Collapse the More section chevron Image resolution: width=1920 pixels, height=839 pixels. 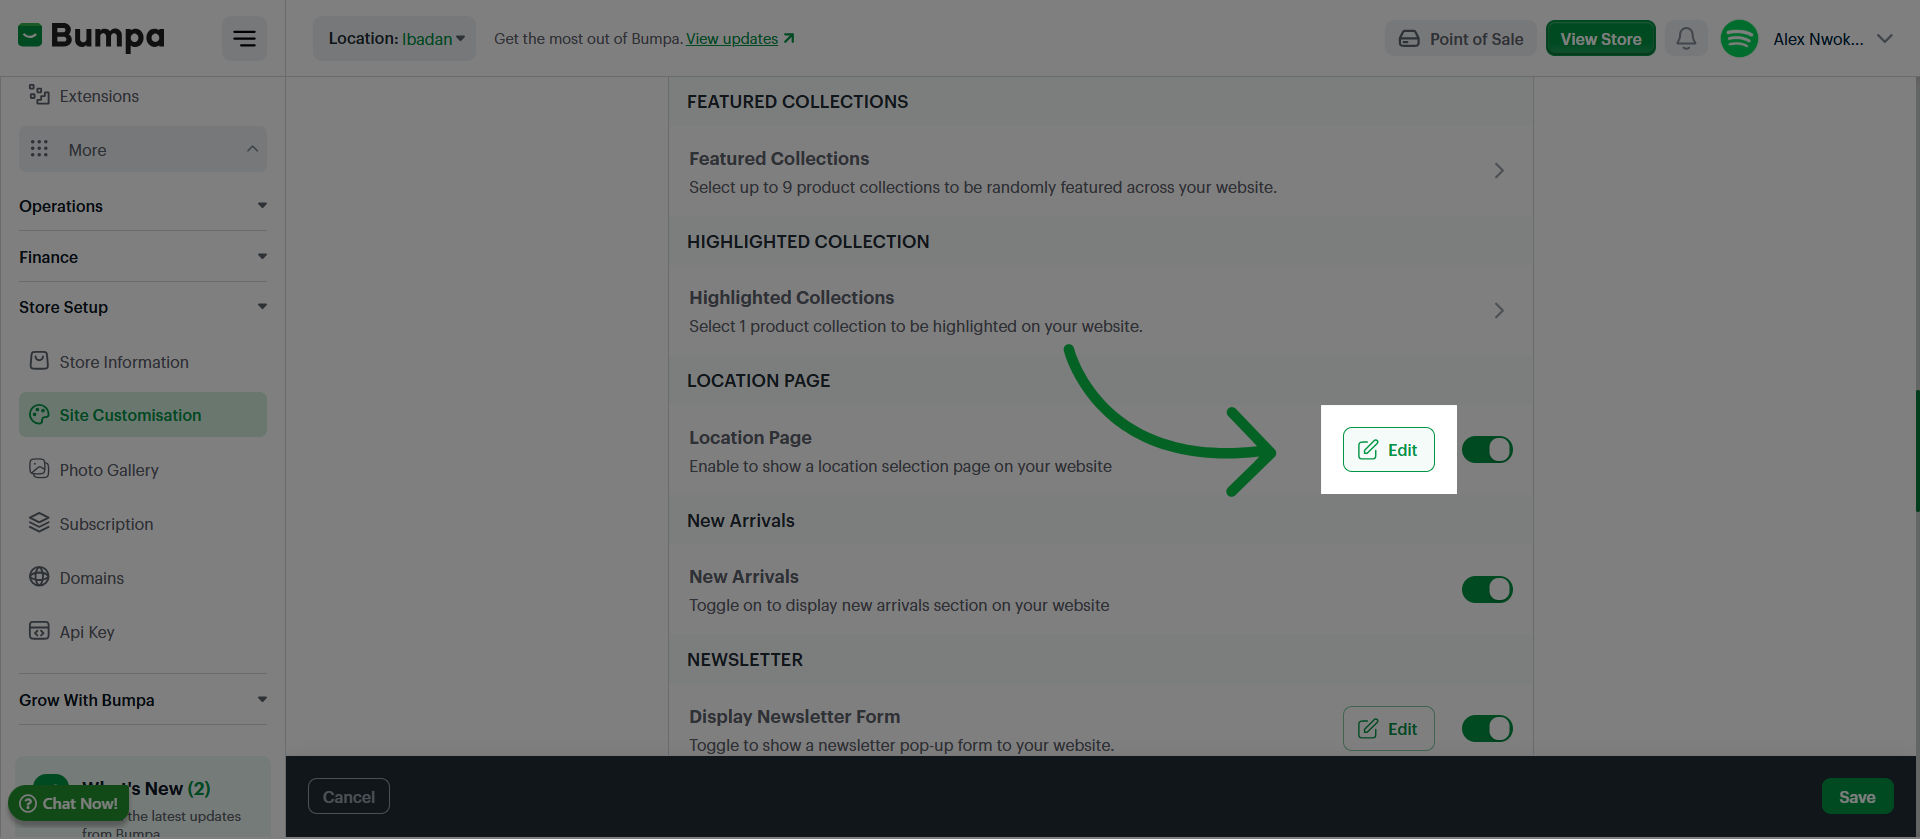252,149
